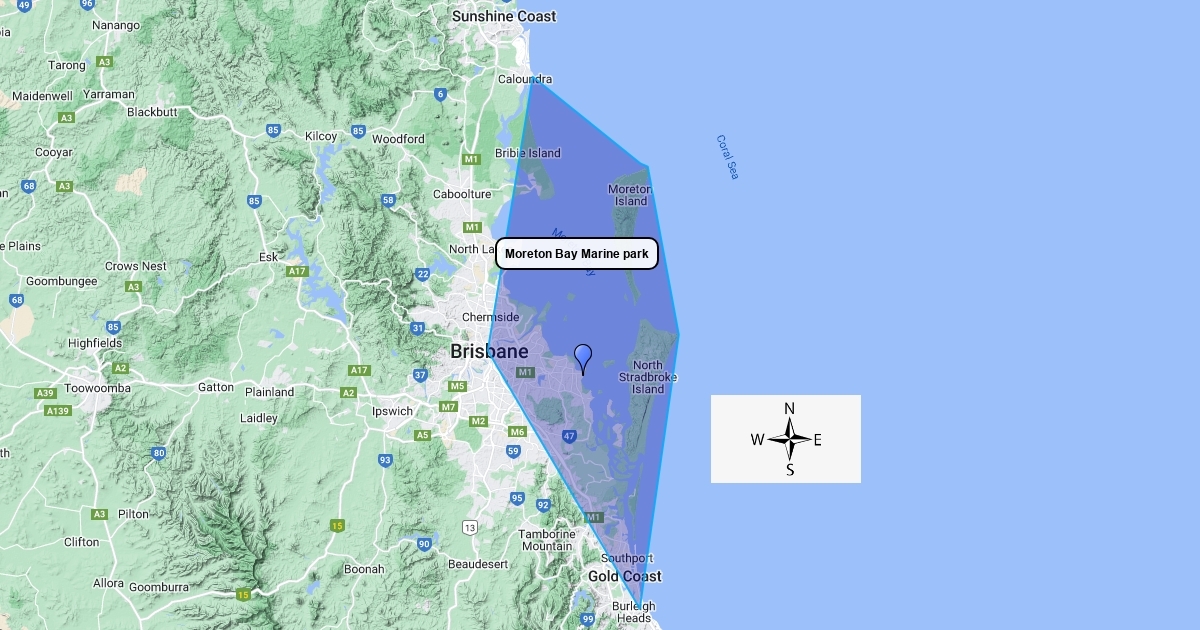The image size is (1200, 630).
Task: Click the Beaudesert label
Action: [477, 564]
